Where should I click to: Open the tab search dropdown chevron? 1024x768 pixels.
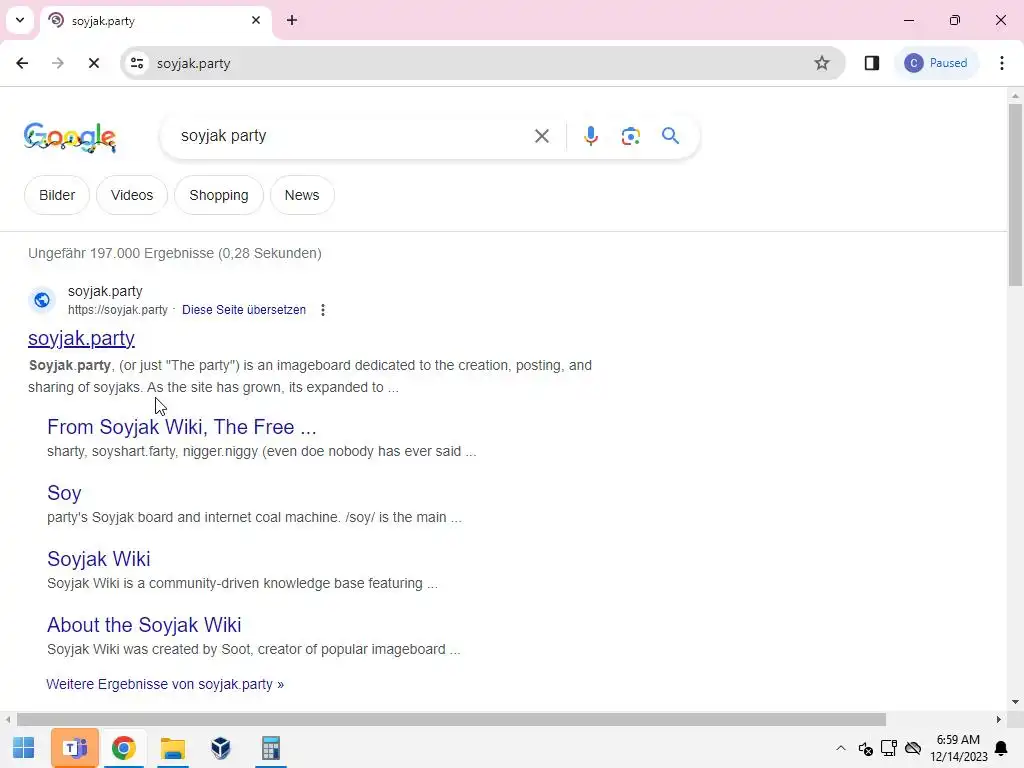tap(20, 20)
